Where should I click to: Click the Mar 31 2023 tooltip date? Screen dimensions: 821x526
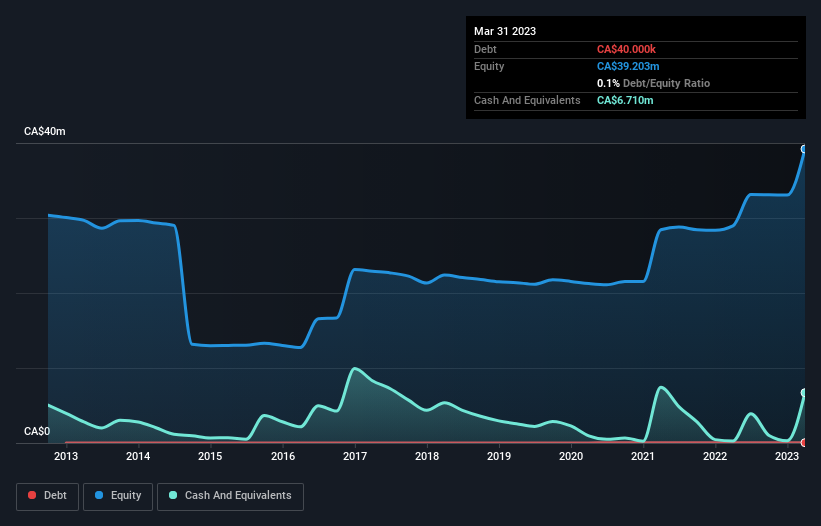click(505, 31)
